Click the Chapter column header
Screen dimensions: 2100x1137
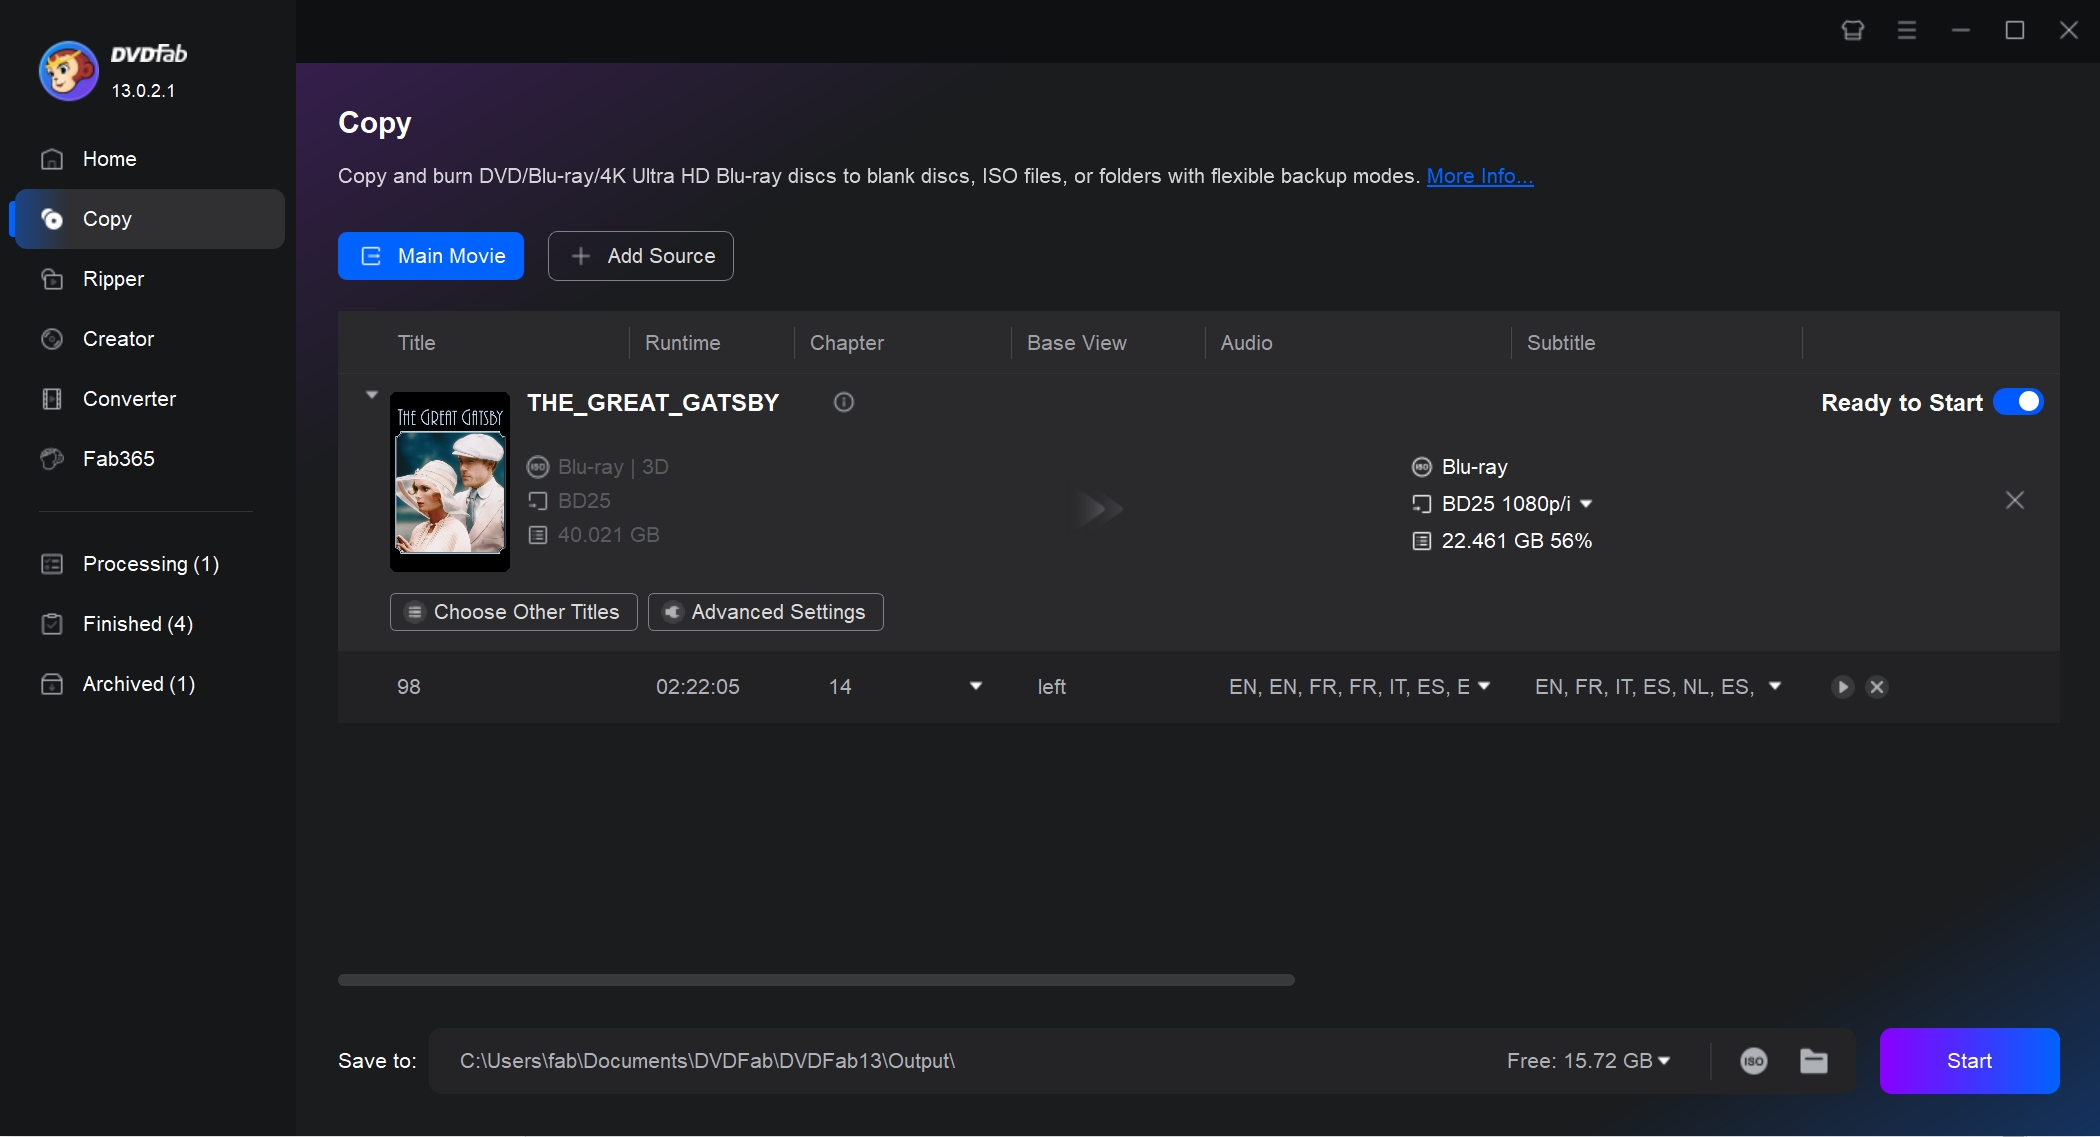click(x=847, y=343)
